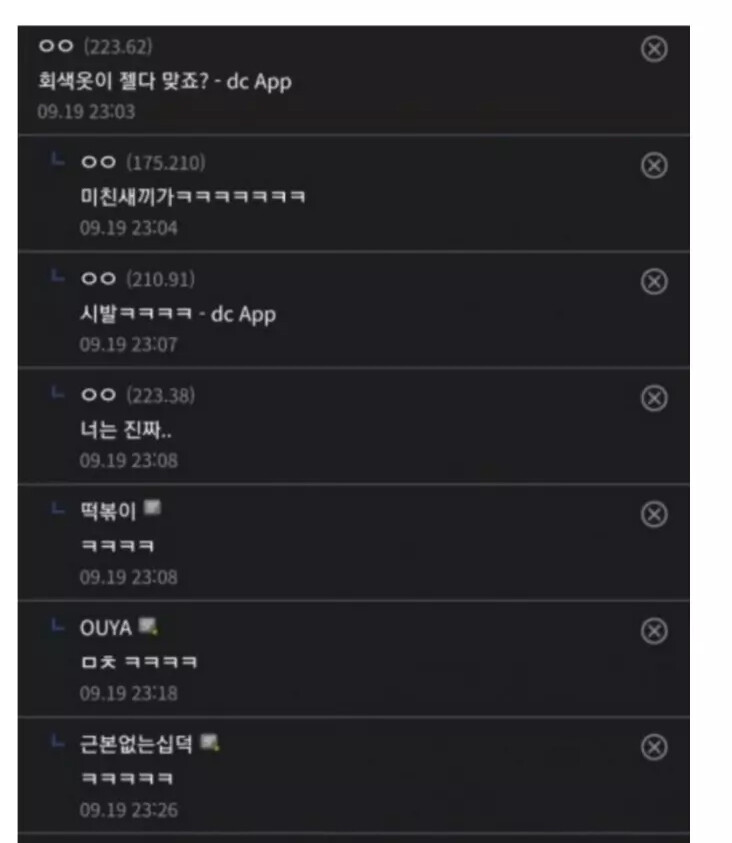Delete the reply from user 175.210
The width and height of the screenshot is (732, 843).
pos(654,166)
